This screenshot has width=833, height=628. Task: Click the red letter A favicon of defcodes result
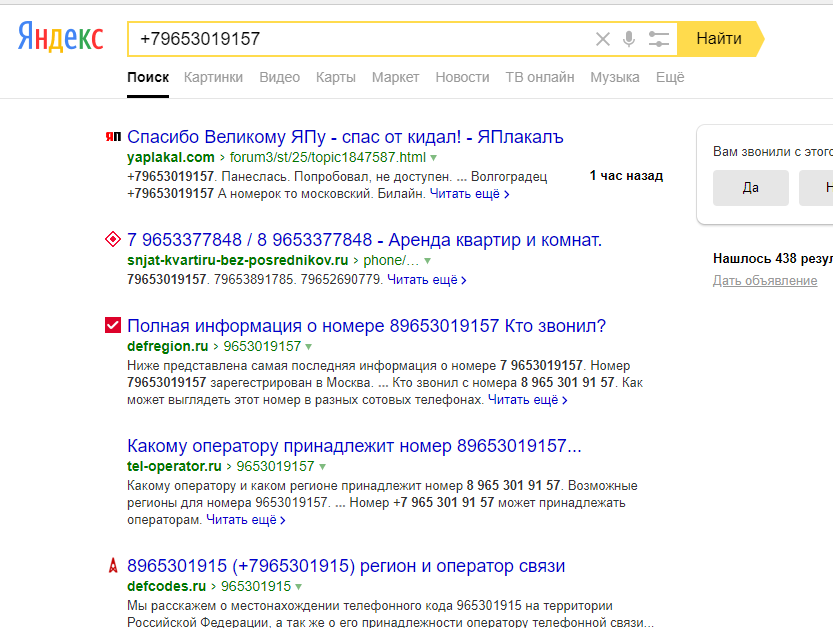pyautogui.click(x=113, y=565)
